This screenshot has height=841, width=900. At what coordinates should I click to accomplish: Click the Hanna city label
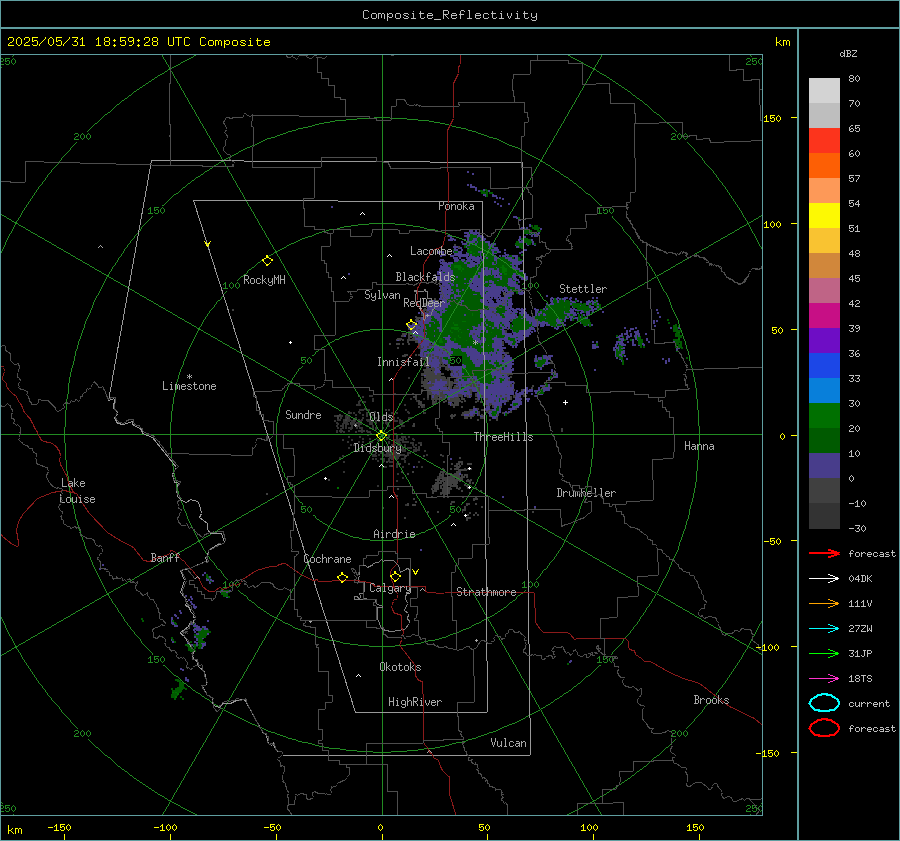699,446
